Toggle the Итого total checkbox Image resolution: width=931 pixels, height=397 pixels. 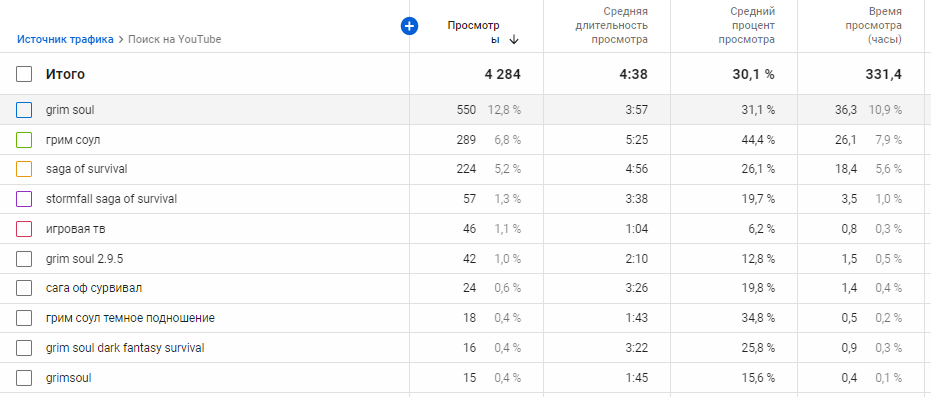(24, 74)
